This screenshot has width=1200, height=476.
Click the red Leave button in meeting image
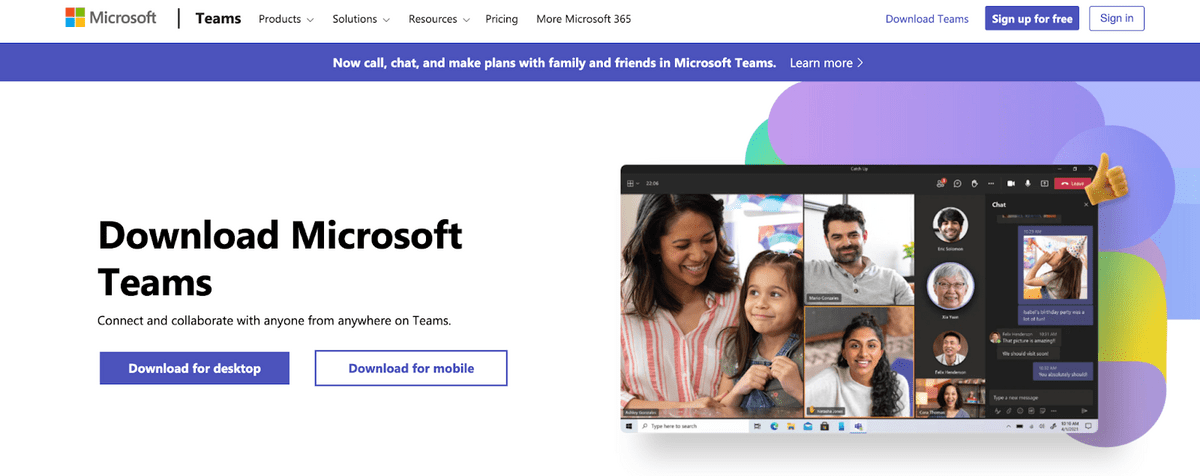pyautogui.click(x=1072, y=184)
